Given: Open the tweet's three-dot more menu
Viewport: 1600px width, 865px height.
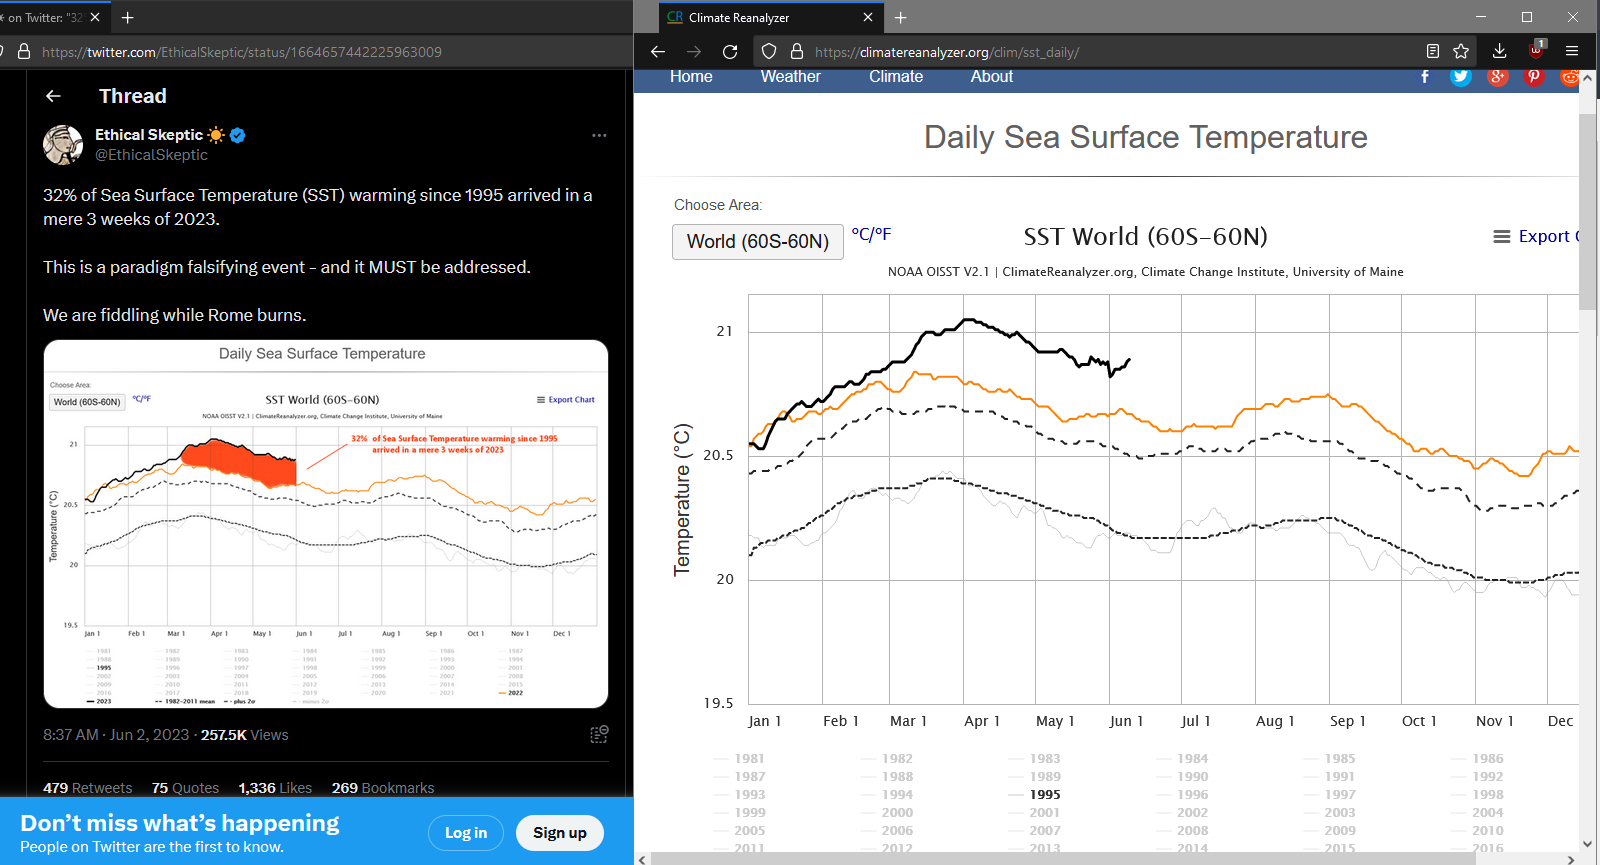Looking at the screenshot, I should [599, 135].
